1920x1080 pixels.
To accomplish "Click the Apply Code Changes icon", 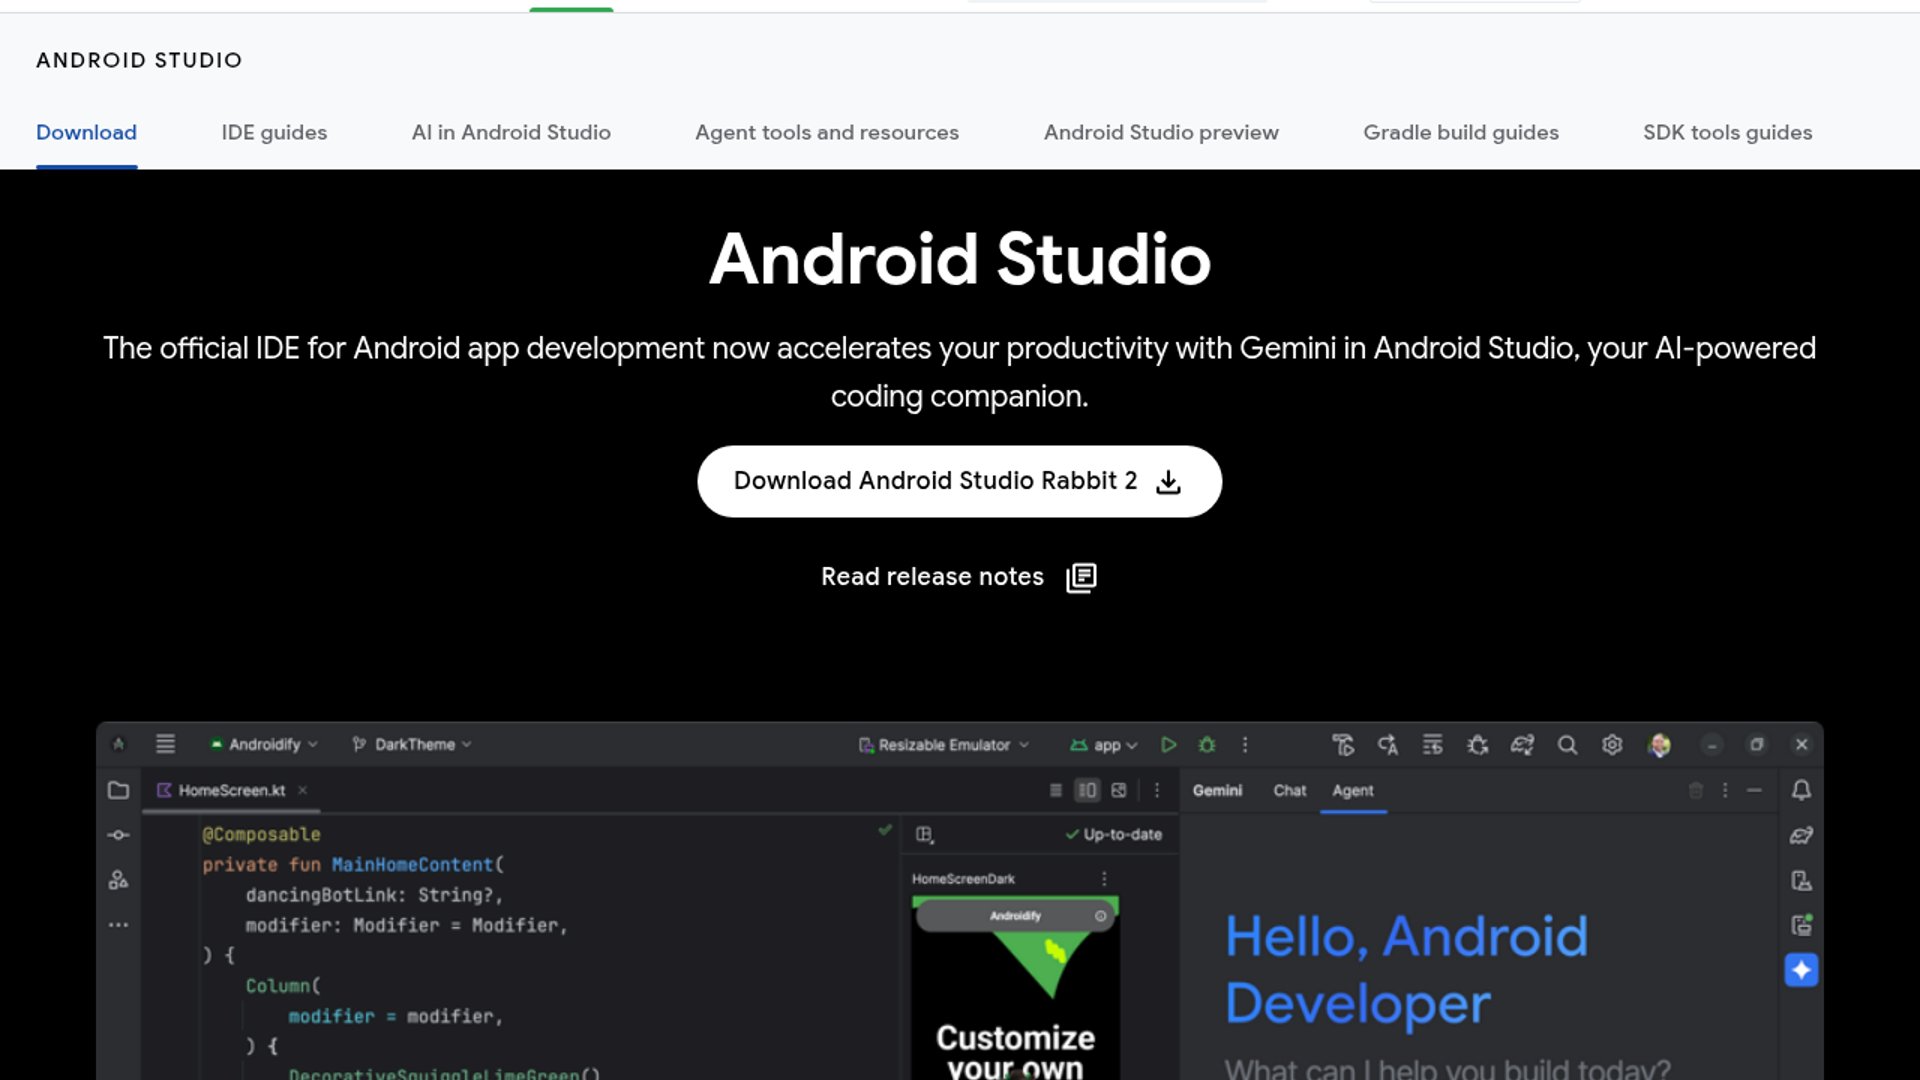I will [1433, 745].
